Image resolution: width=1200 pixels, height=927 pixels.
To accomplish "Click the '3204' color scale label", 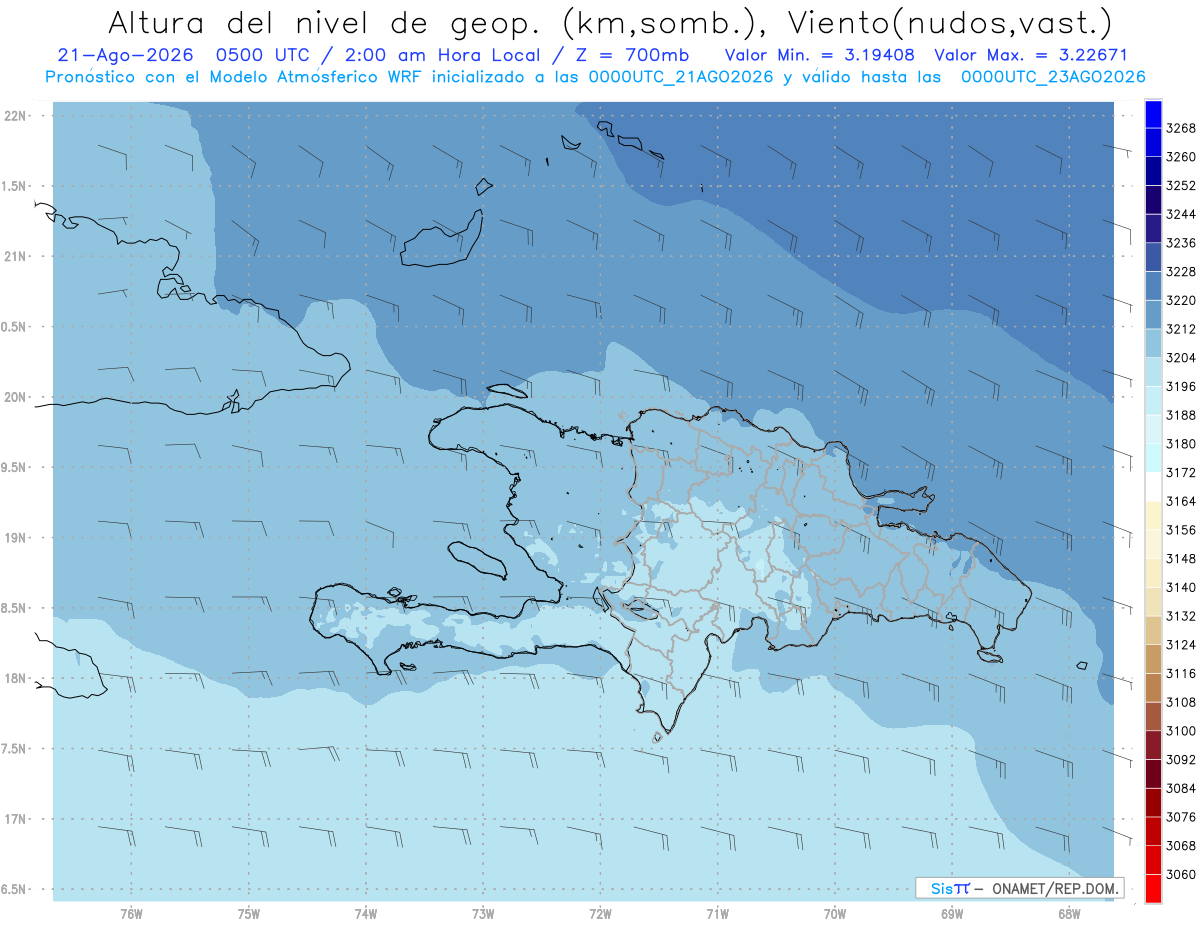I will (x=1181, y=358).
